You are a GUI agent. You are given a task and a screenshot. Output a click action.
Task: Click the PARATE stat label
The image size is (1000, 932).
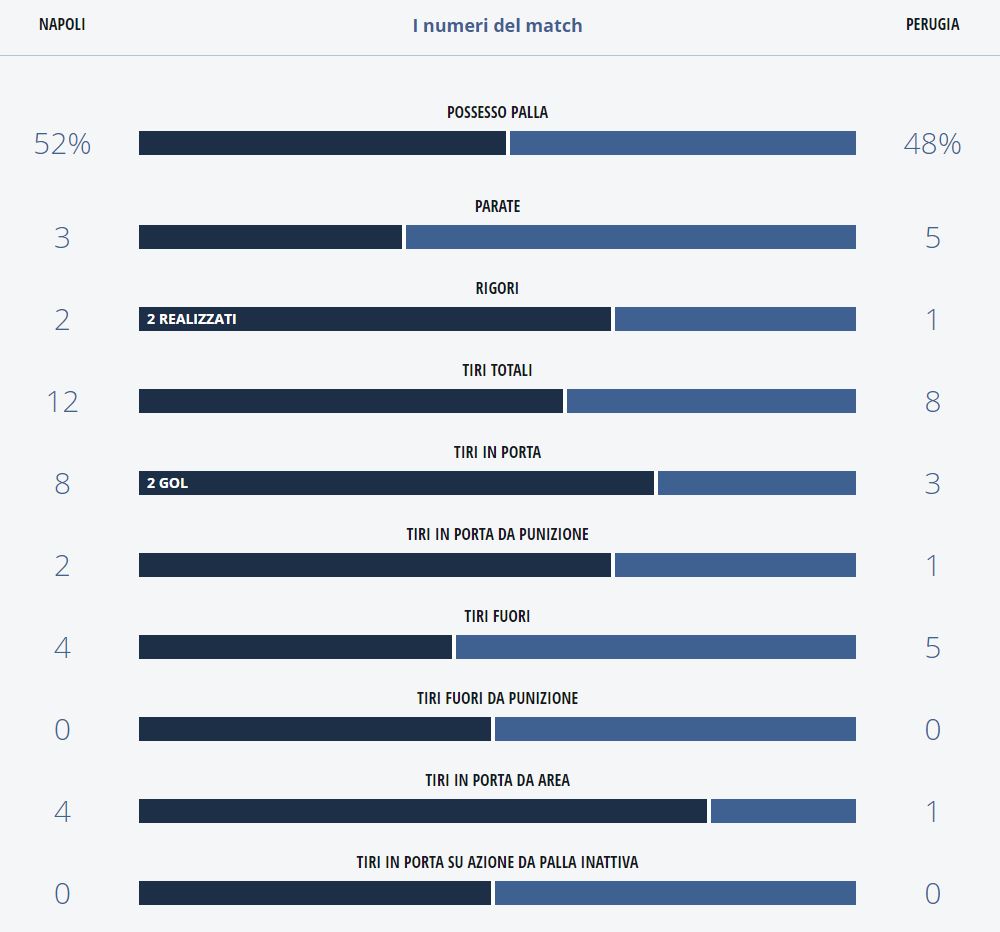(497, 207)
